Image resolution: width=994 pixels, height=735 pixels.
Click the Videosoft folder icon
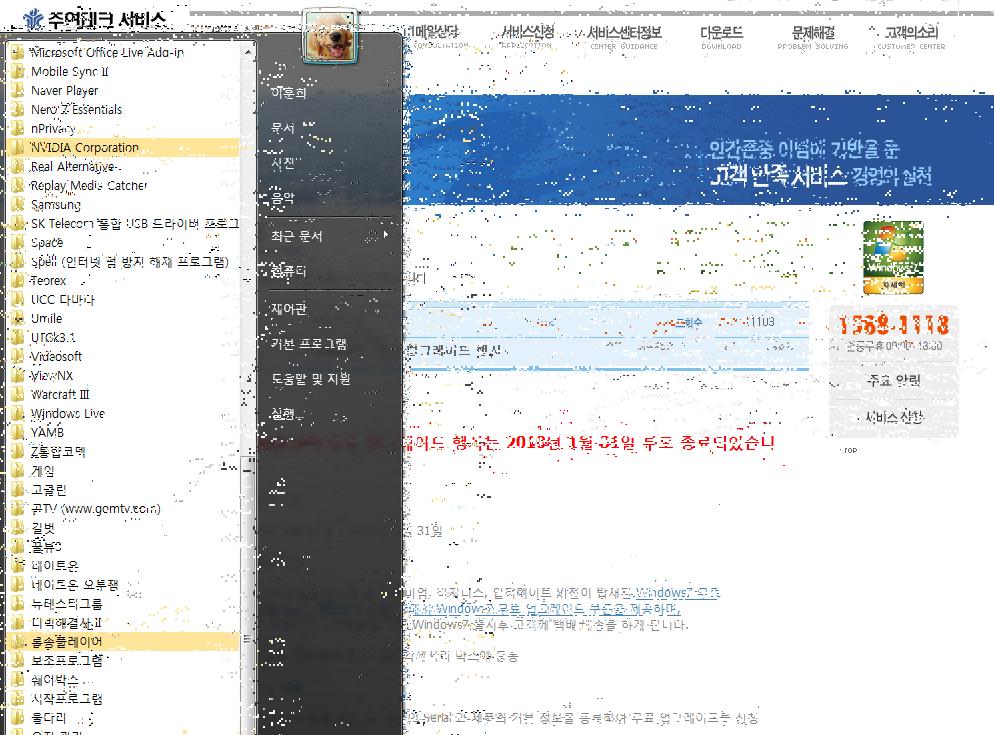click(18, 356)
